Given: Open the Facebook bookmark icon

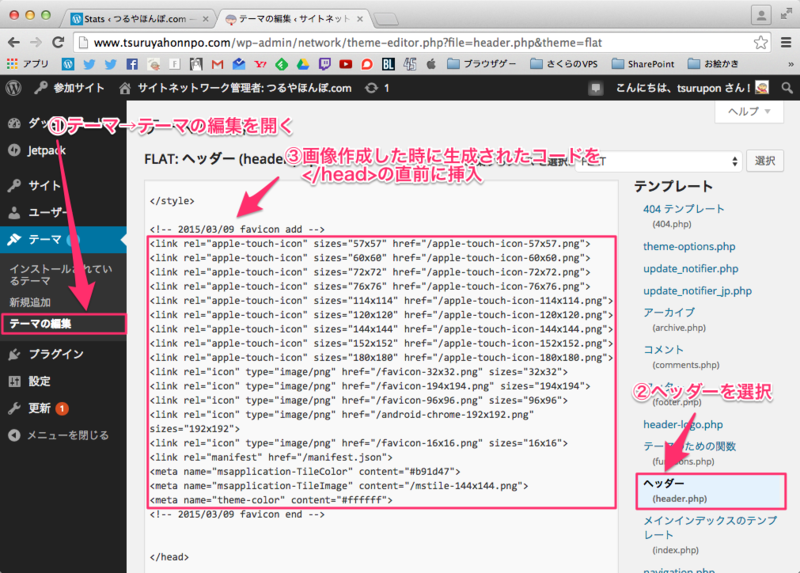Looking at the screenshot, I should coord(132,64).
